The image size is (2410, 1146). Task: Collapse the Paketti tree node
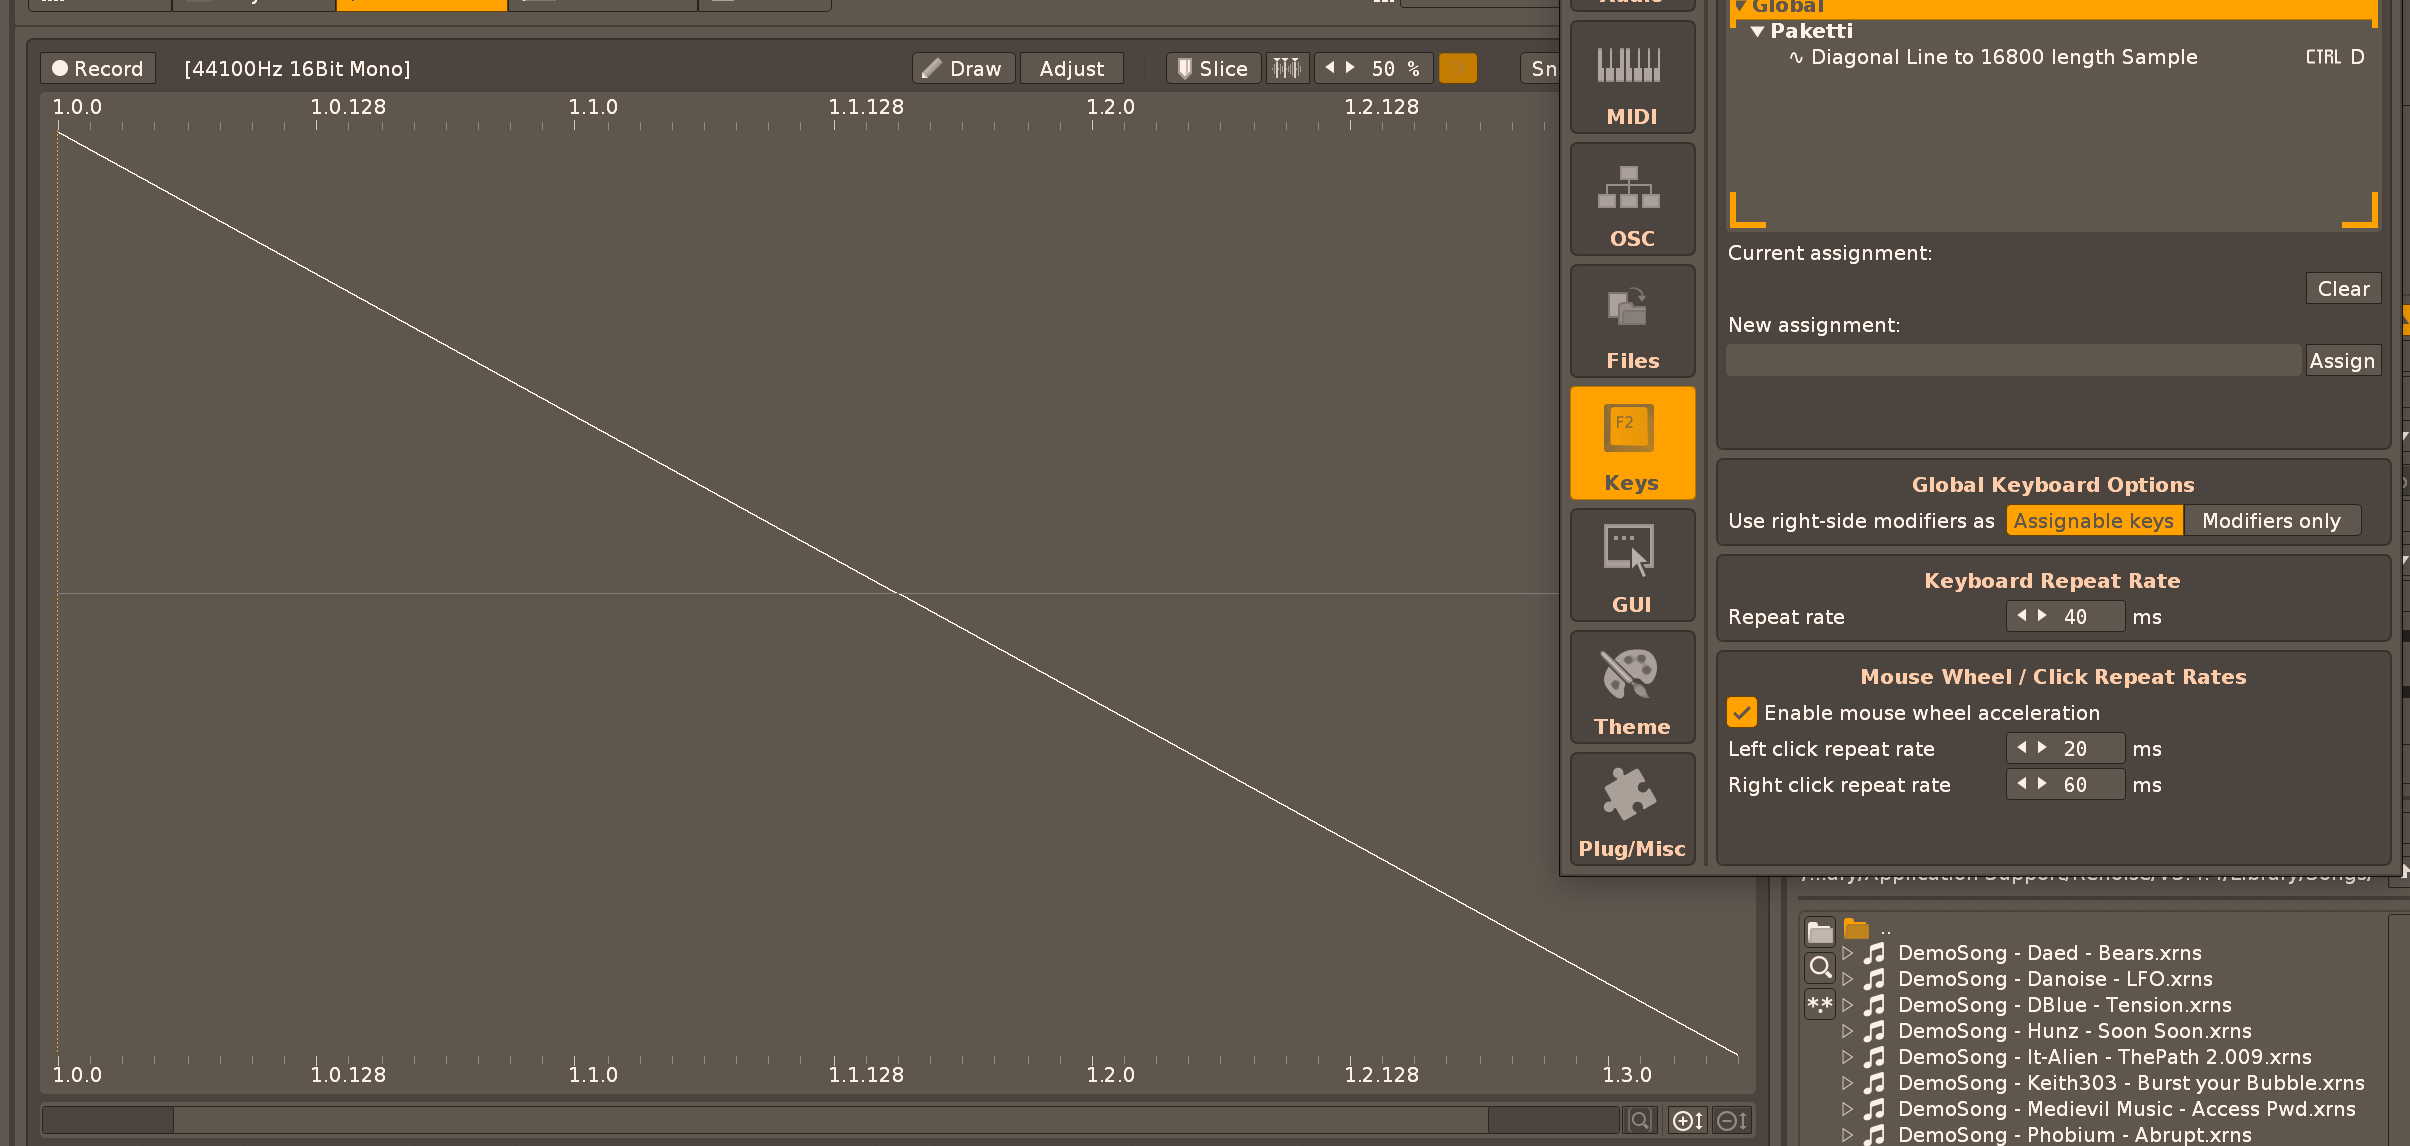click(x=1757, y=31)
